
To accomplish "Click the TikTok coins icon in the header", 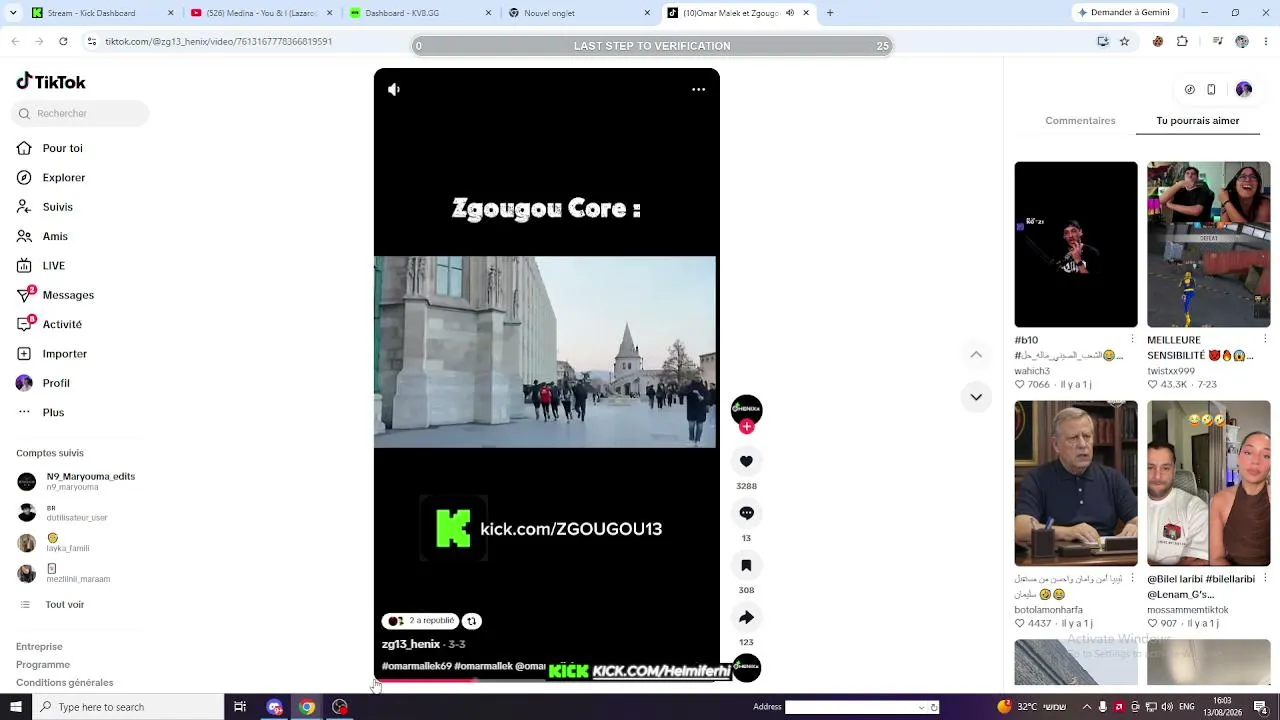I will (x=1189, y=90).
